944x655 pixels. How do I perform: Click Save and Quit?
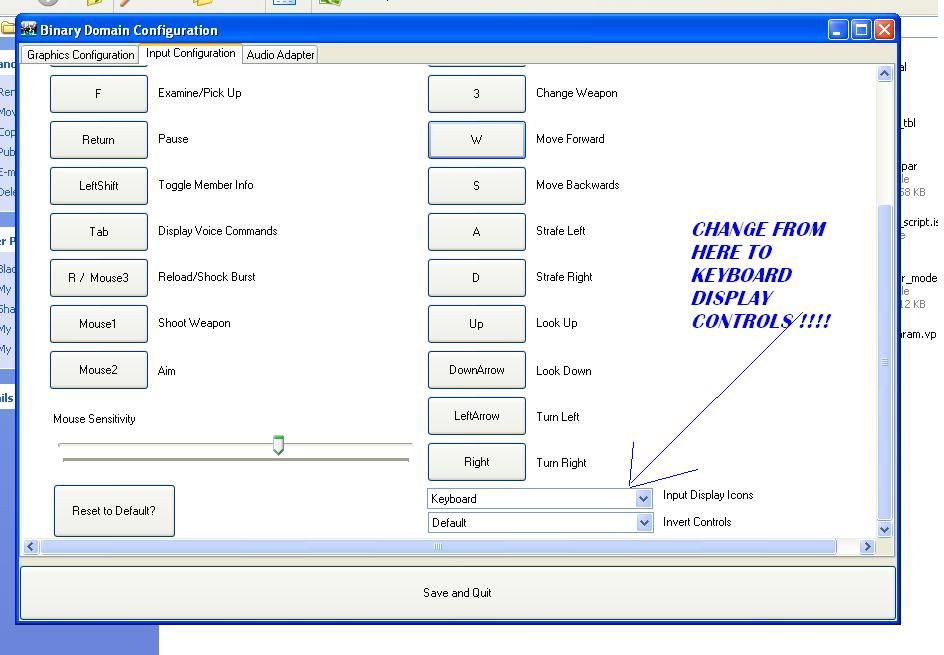click(x=458, y=593)
